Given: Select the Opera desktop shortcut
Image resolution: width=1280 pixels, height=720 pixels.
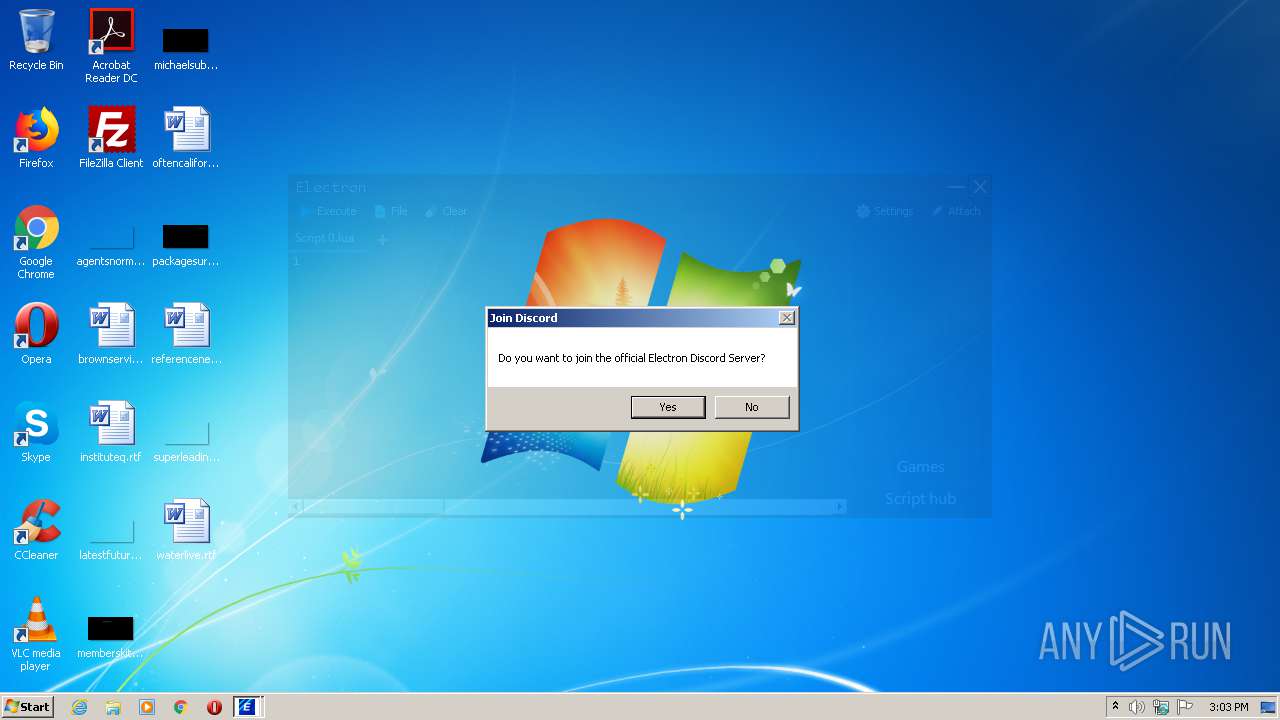Looking at the screenshot, I should coord(36,334).
